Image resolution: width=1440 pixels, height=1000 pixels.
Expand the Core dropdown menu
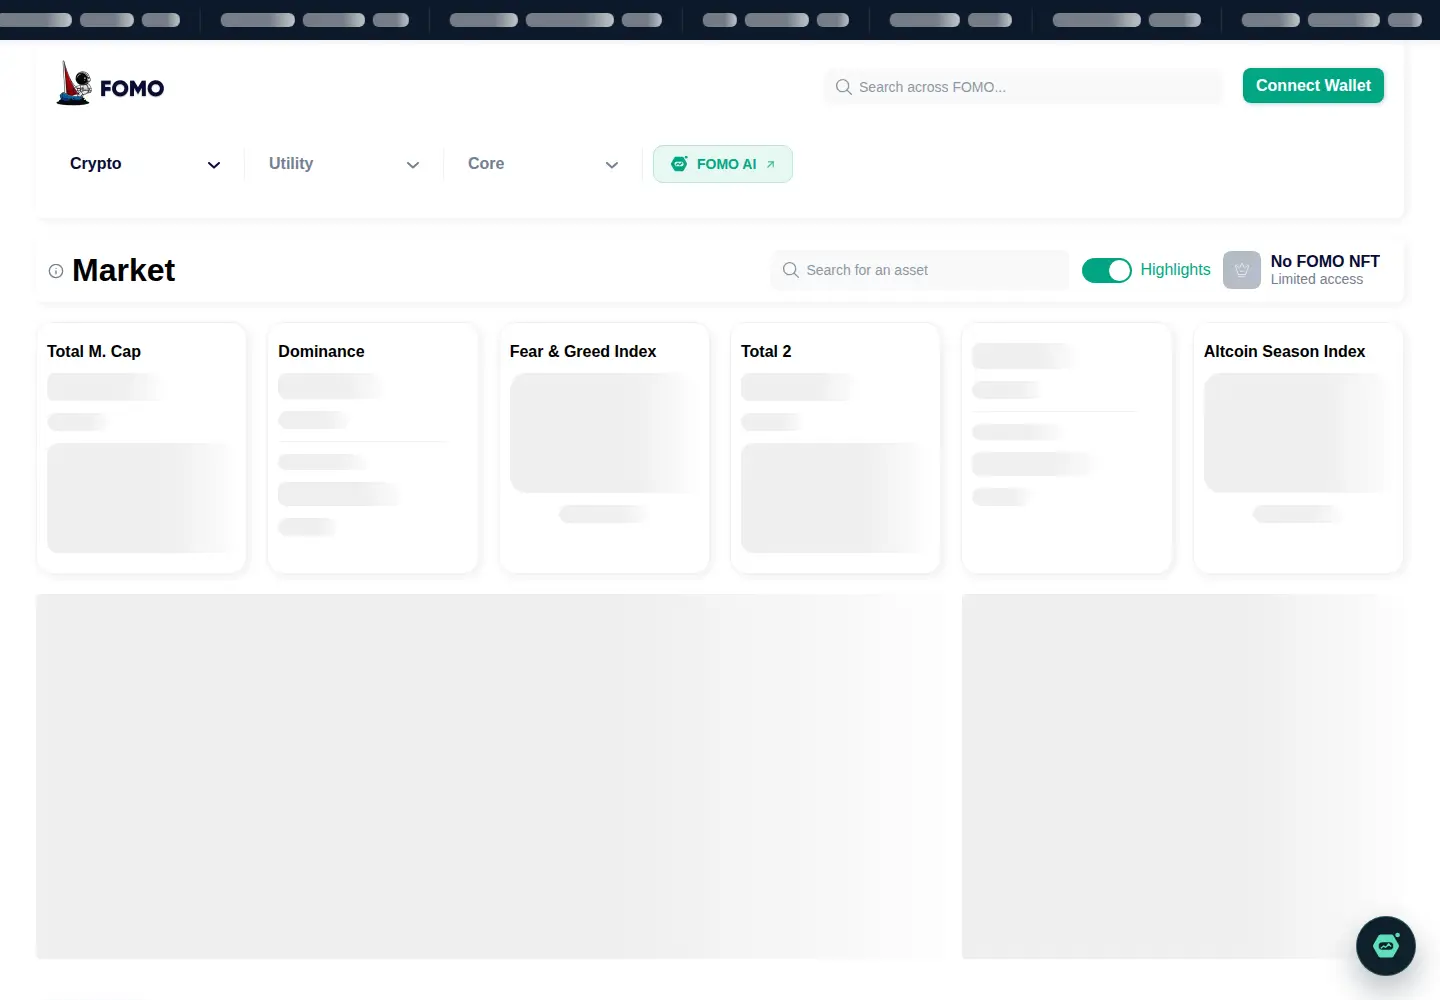click(x=543, y=164)
